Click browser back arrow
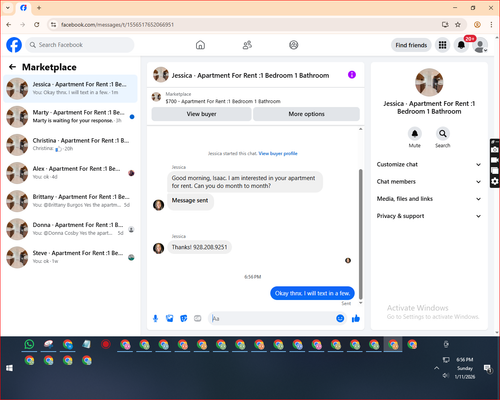Screen dimensions: 500x400 [9, 24]
